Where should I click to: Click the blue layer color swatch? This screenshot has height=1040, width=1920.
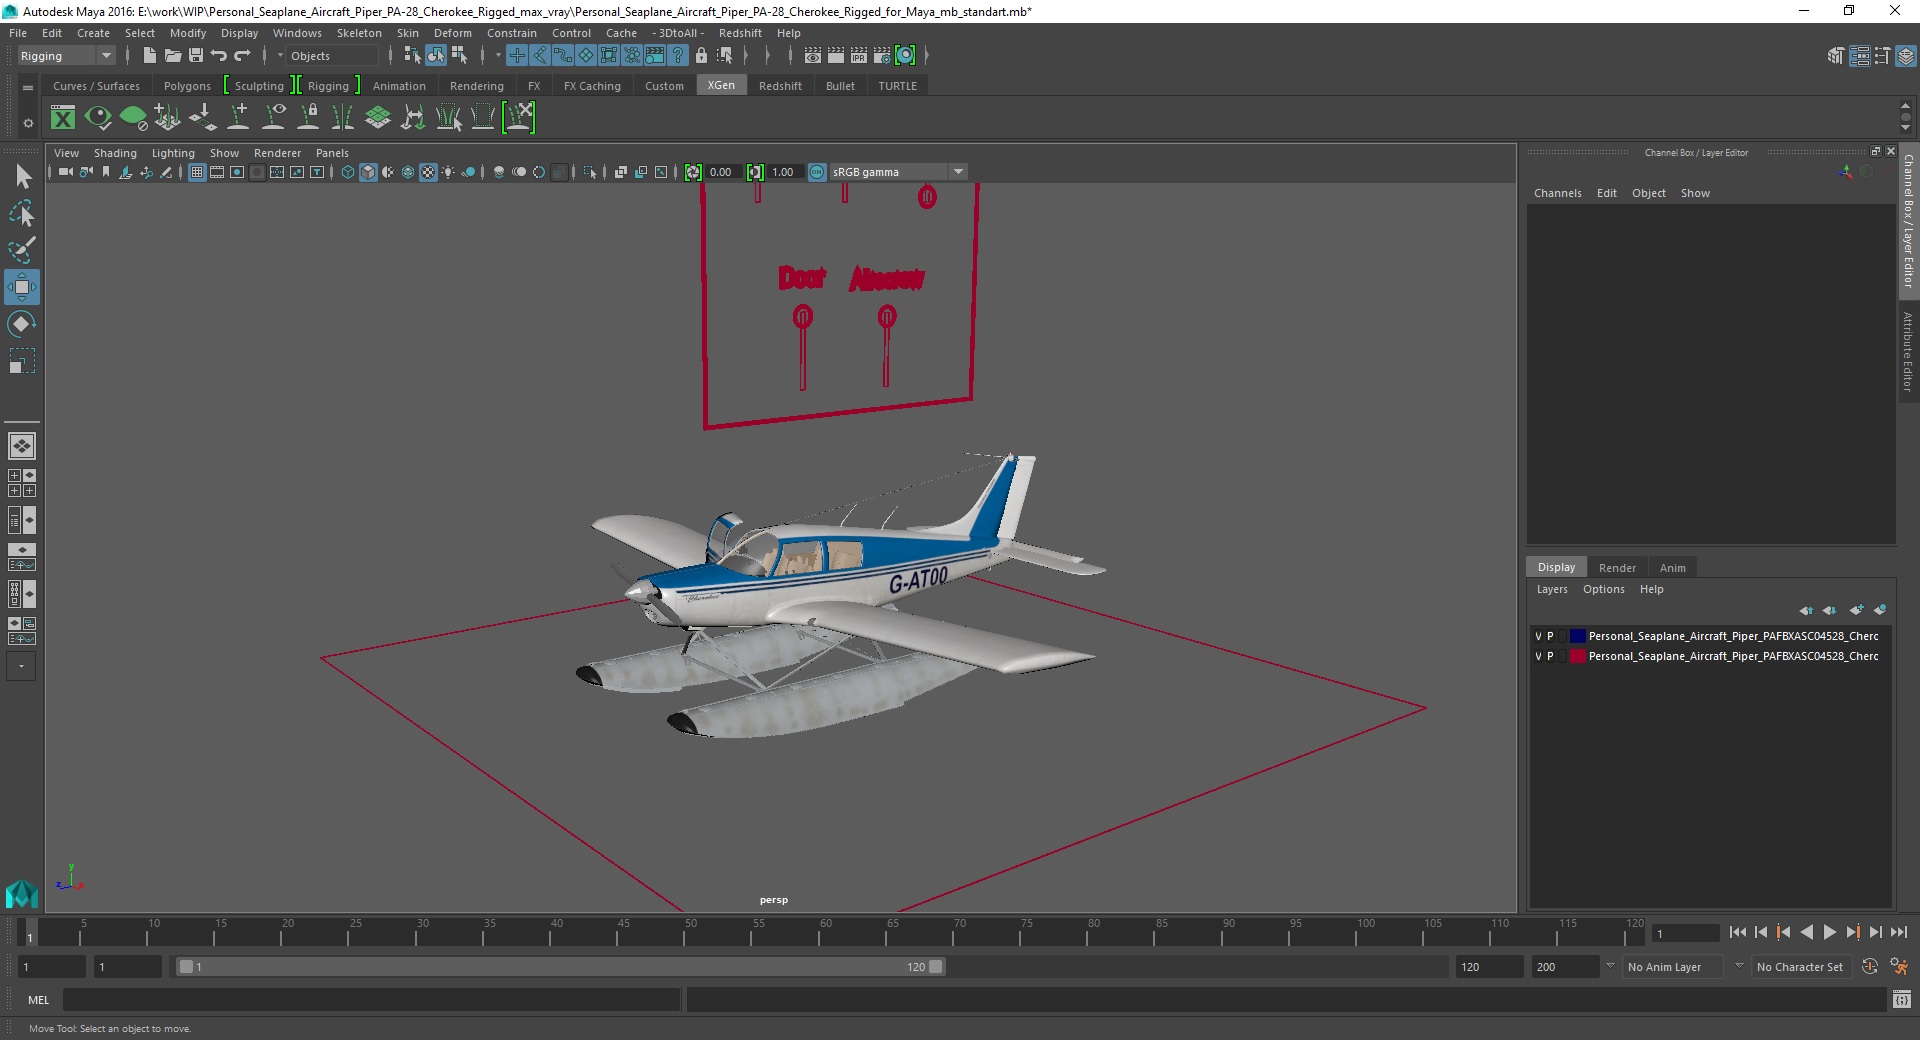[x=1578, y=636]
